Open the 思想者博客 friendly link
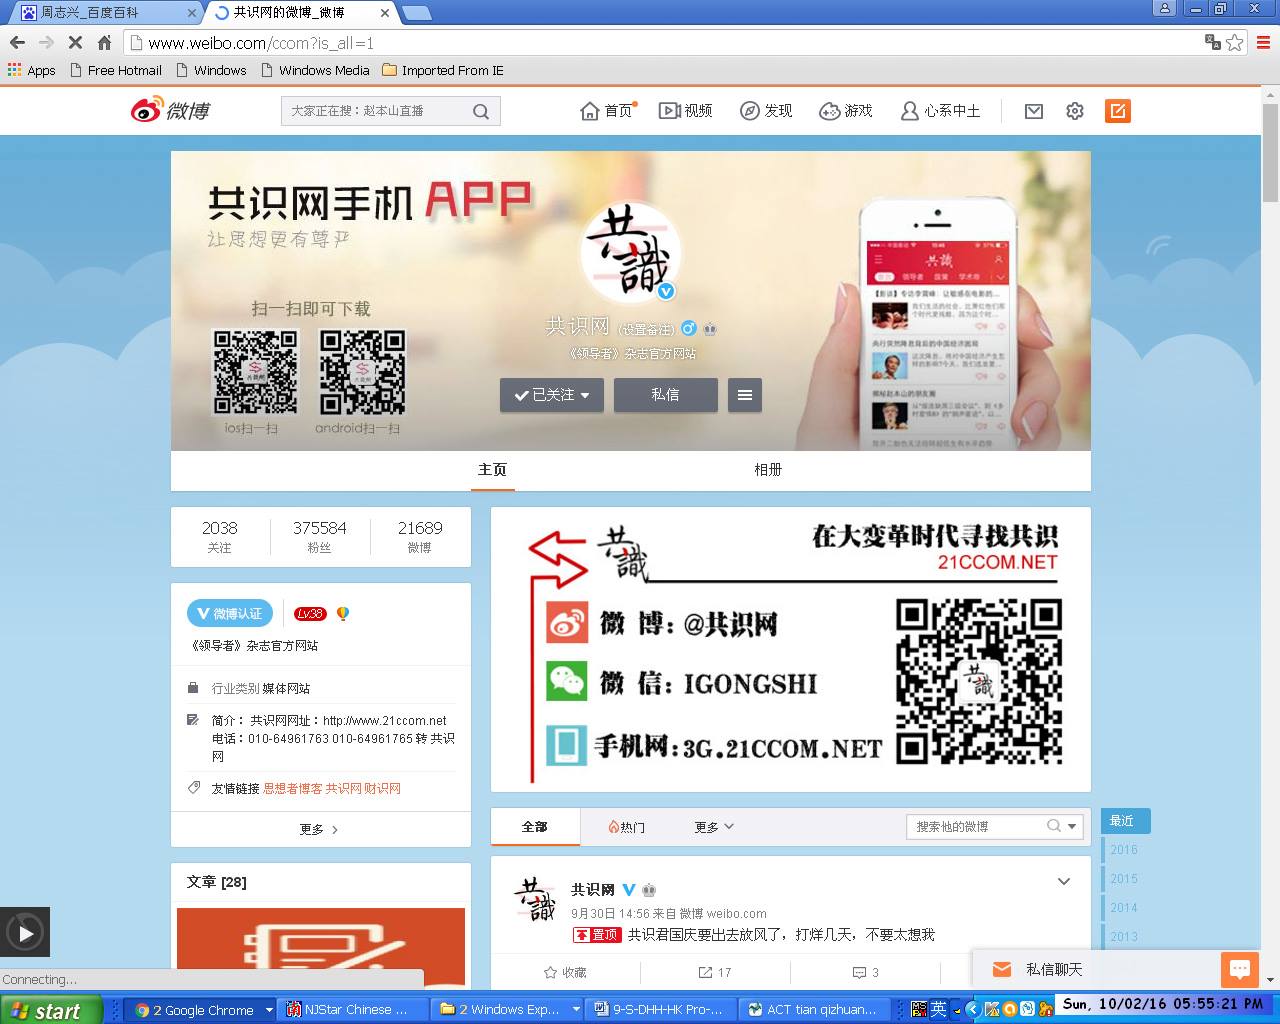1280x1024 pixels. [293, 788]
